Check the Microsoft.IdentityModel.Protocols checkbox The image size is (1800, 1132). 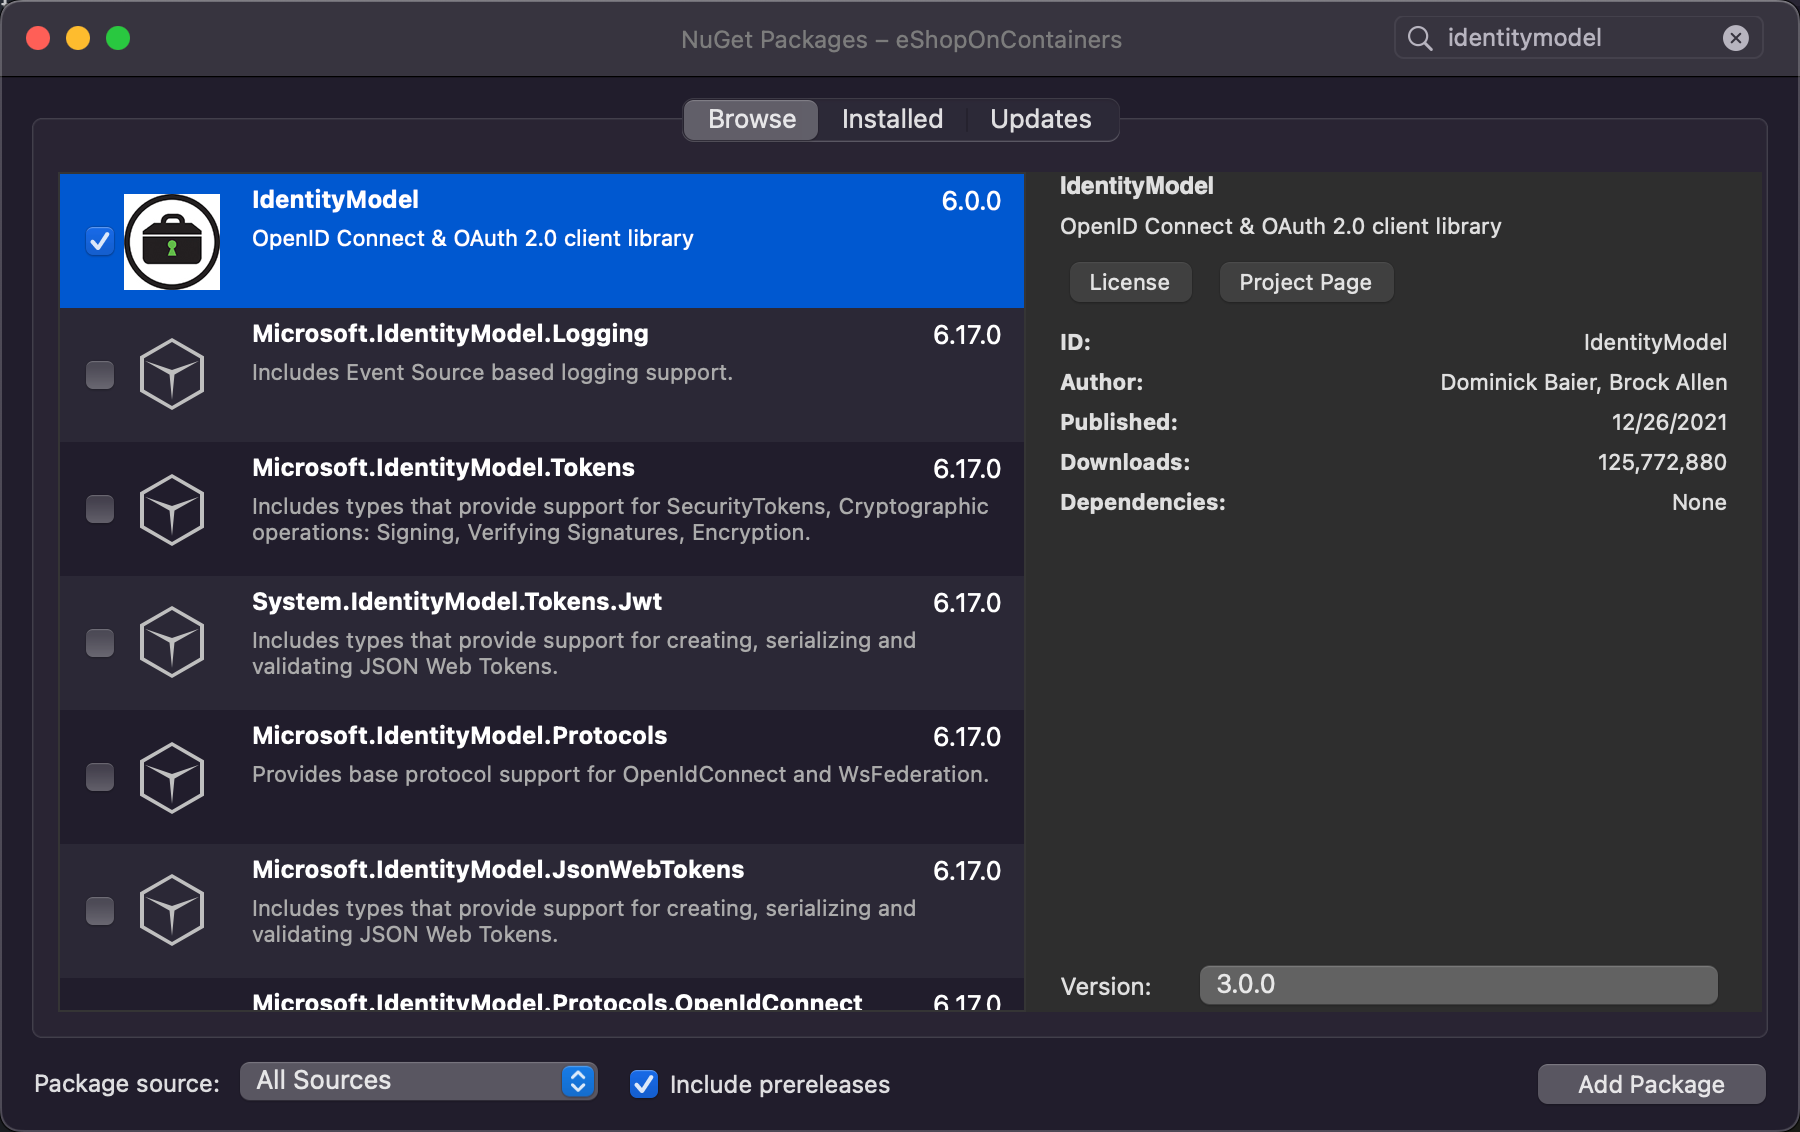[100, 777]
